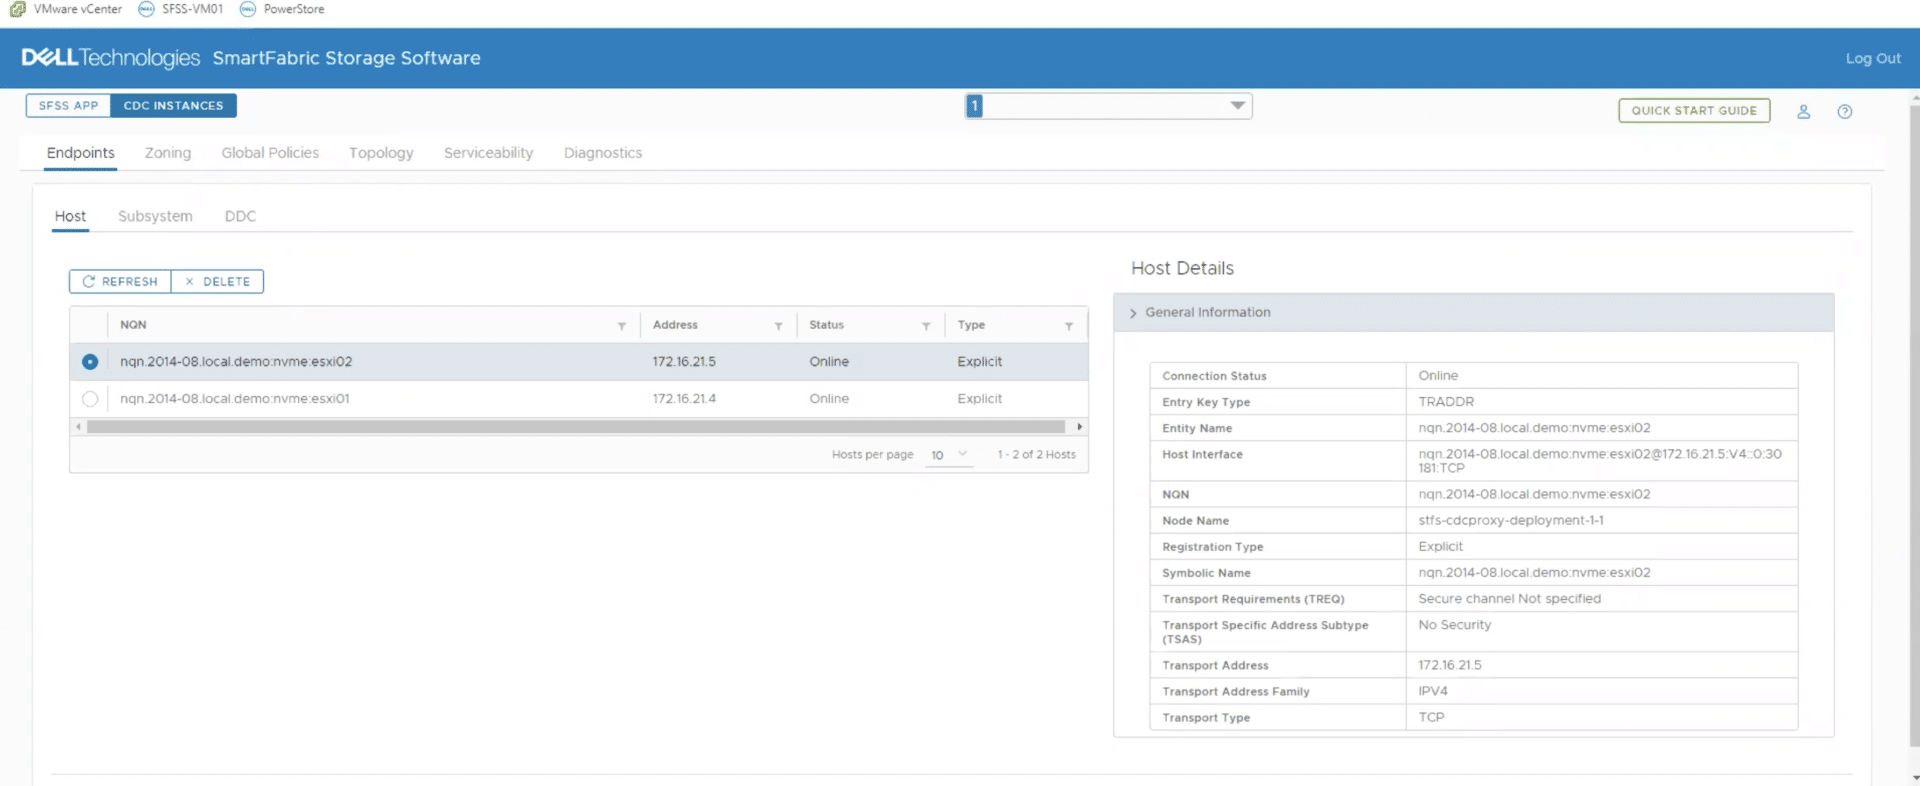Filter the Type column
This screenshot has width=1920, height=786.
[1069, 326]
